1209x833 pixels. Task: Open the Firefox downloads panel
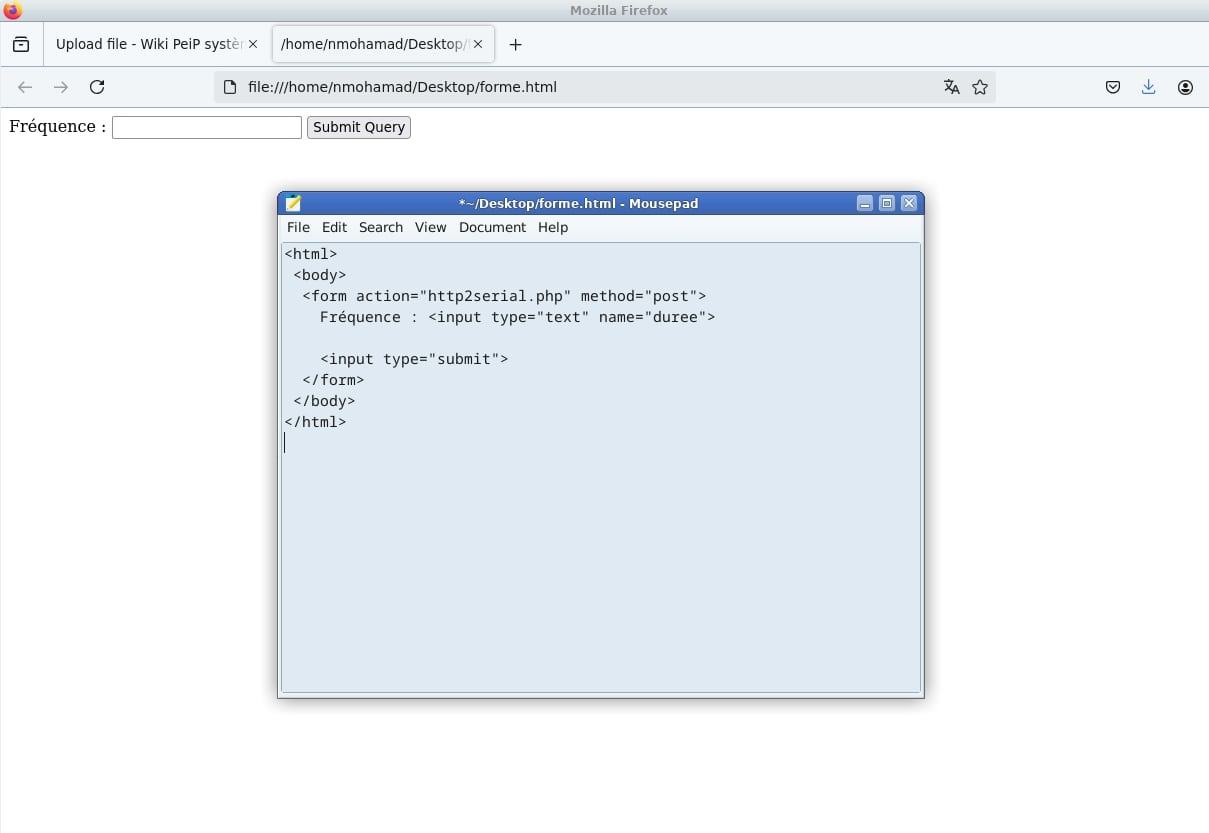tap(1148, 87)
